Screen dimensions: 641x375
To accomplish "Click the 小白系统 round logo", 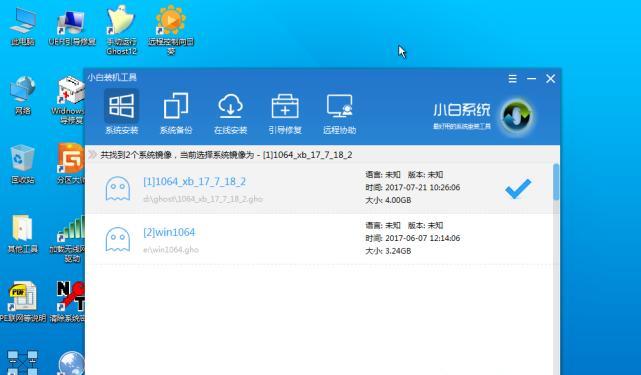I will coord(517,116).
